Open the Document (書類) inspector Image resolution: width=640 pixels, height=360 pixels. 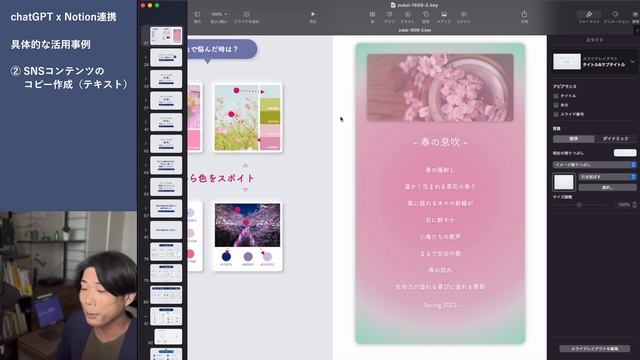click(x=636, y=14)
